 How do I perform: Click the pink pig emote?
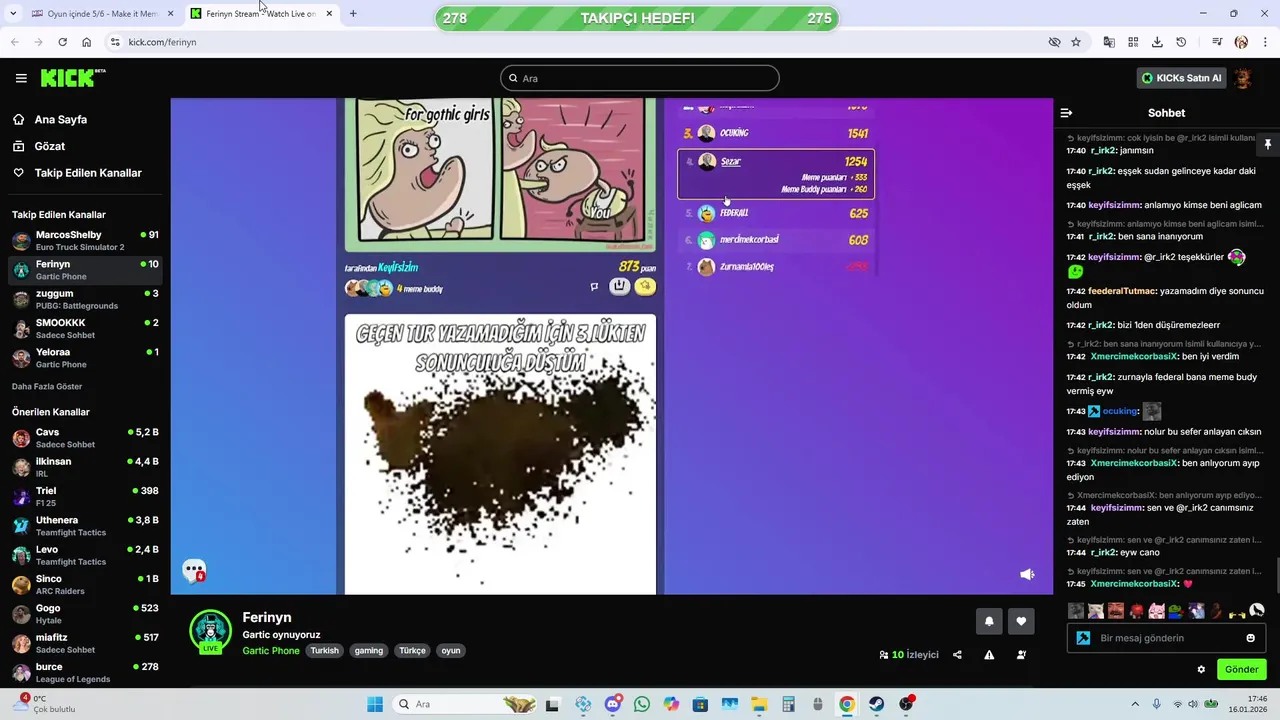coord(1156,611)
